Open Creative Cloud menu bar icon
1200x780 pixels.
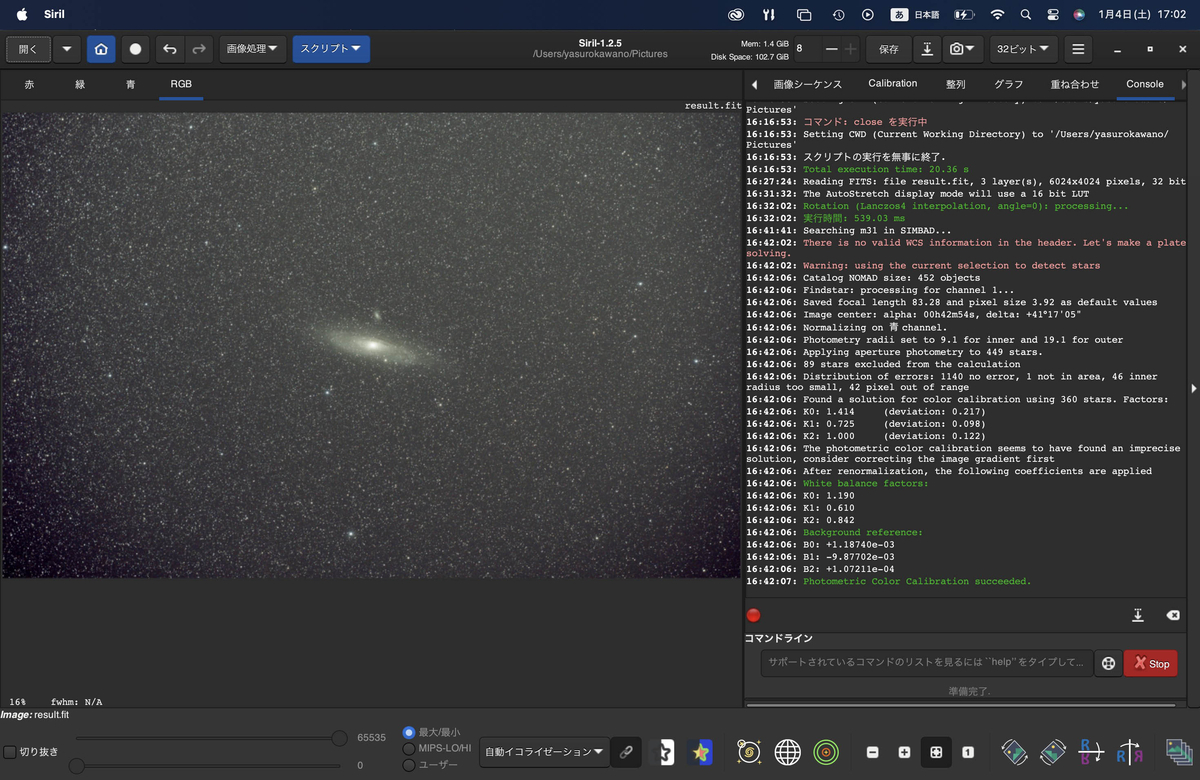737,14
